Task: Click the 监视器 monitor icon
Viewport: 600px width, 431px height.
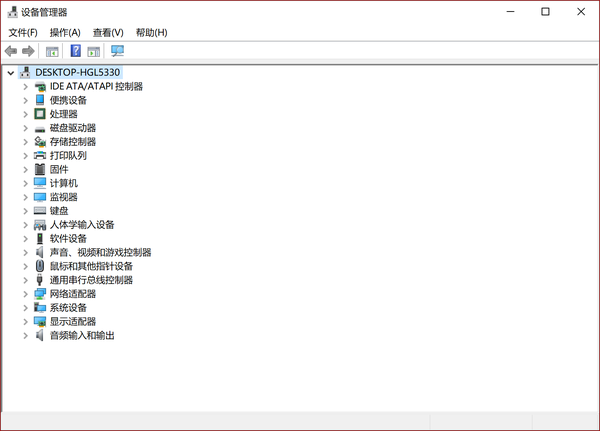Action: (x=40, y=197)
